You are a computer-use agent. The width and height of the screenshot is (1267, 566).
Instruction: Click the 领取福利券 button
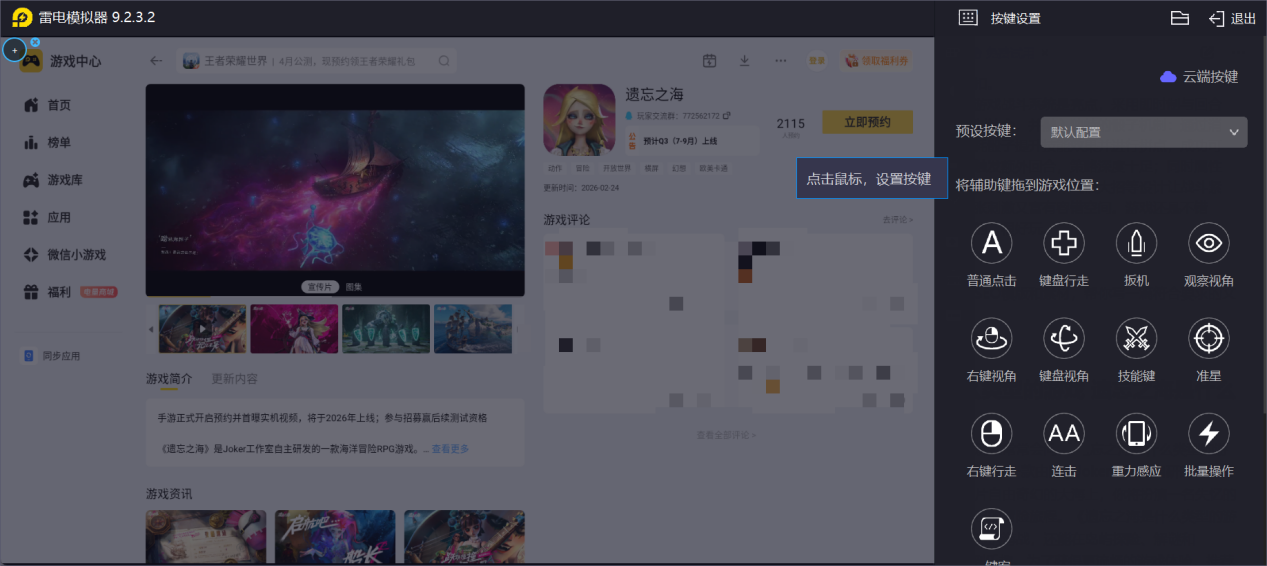click(877, 61)
